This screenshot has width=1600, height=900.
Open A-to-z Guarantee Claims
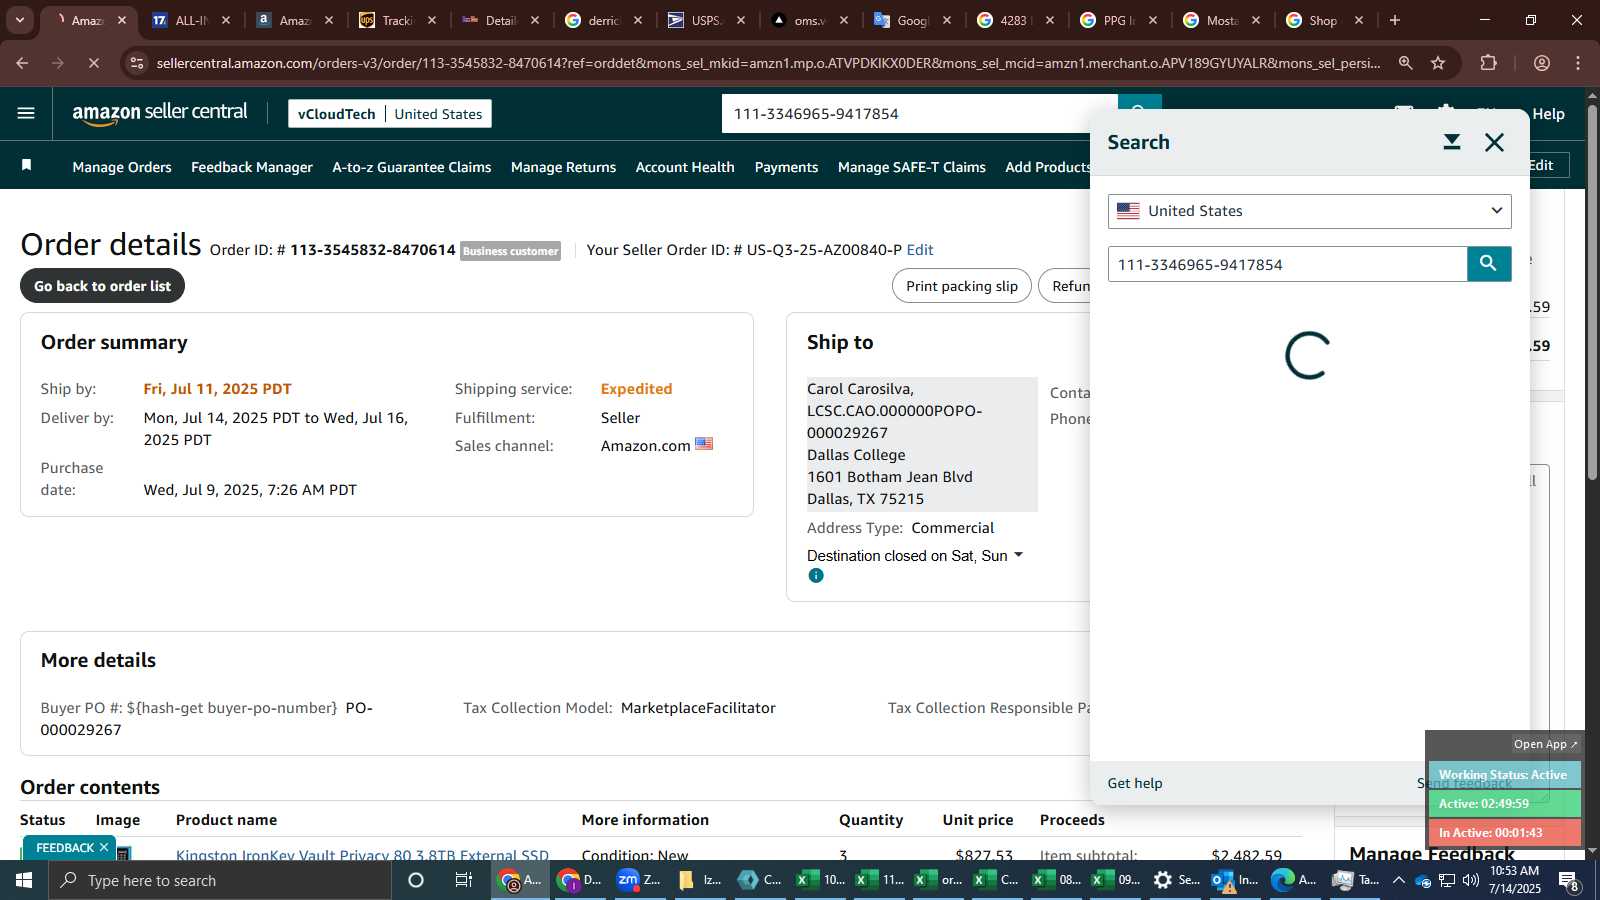412,167
